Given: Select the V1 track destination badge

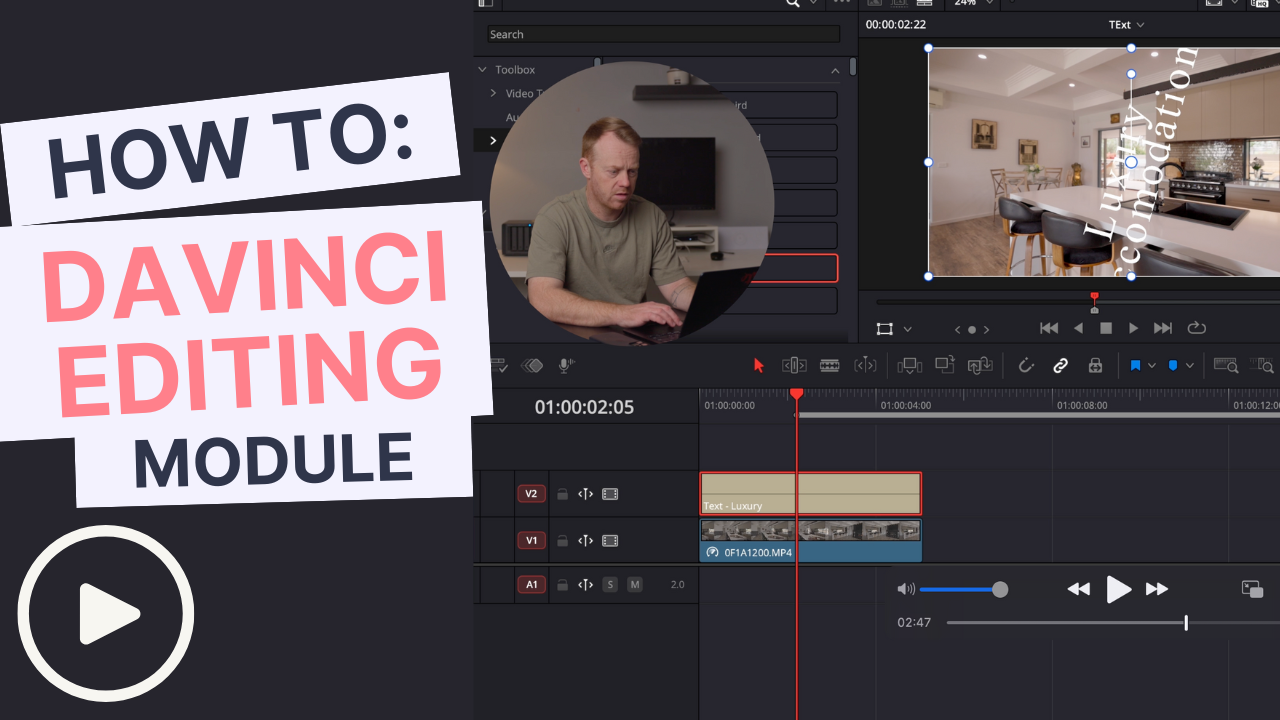Looking at the screenshot, I should 532,541.
